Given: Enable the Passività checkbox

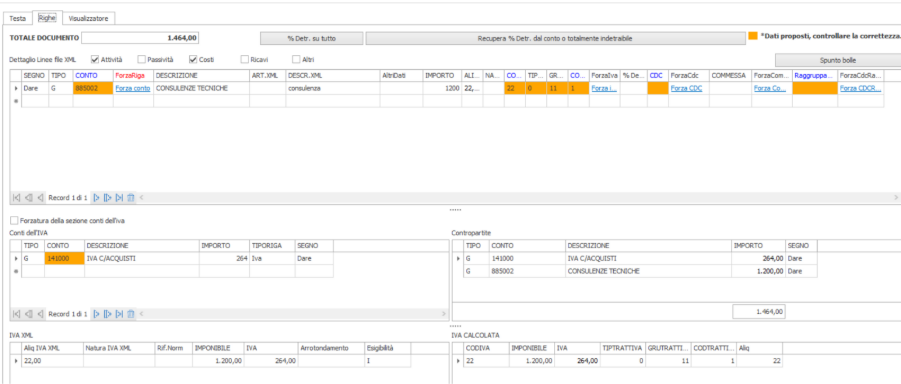Looking at the screenshot, I should pyautogui.click(x=141, y=59).
